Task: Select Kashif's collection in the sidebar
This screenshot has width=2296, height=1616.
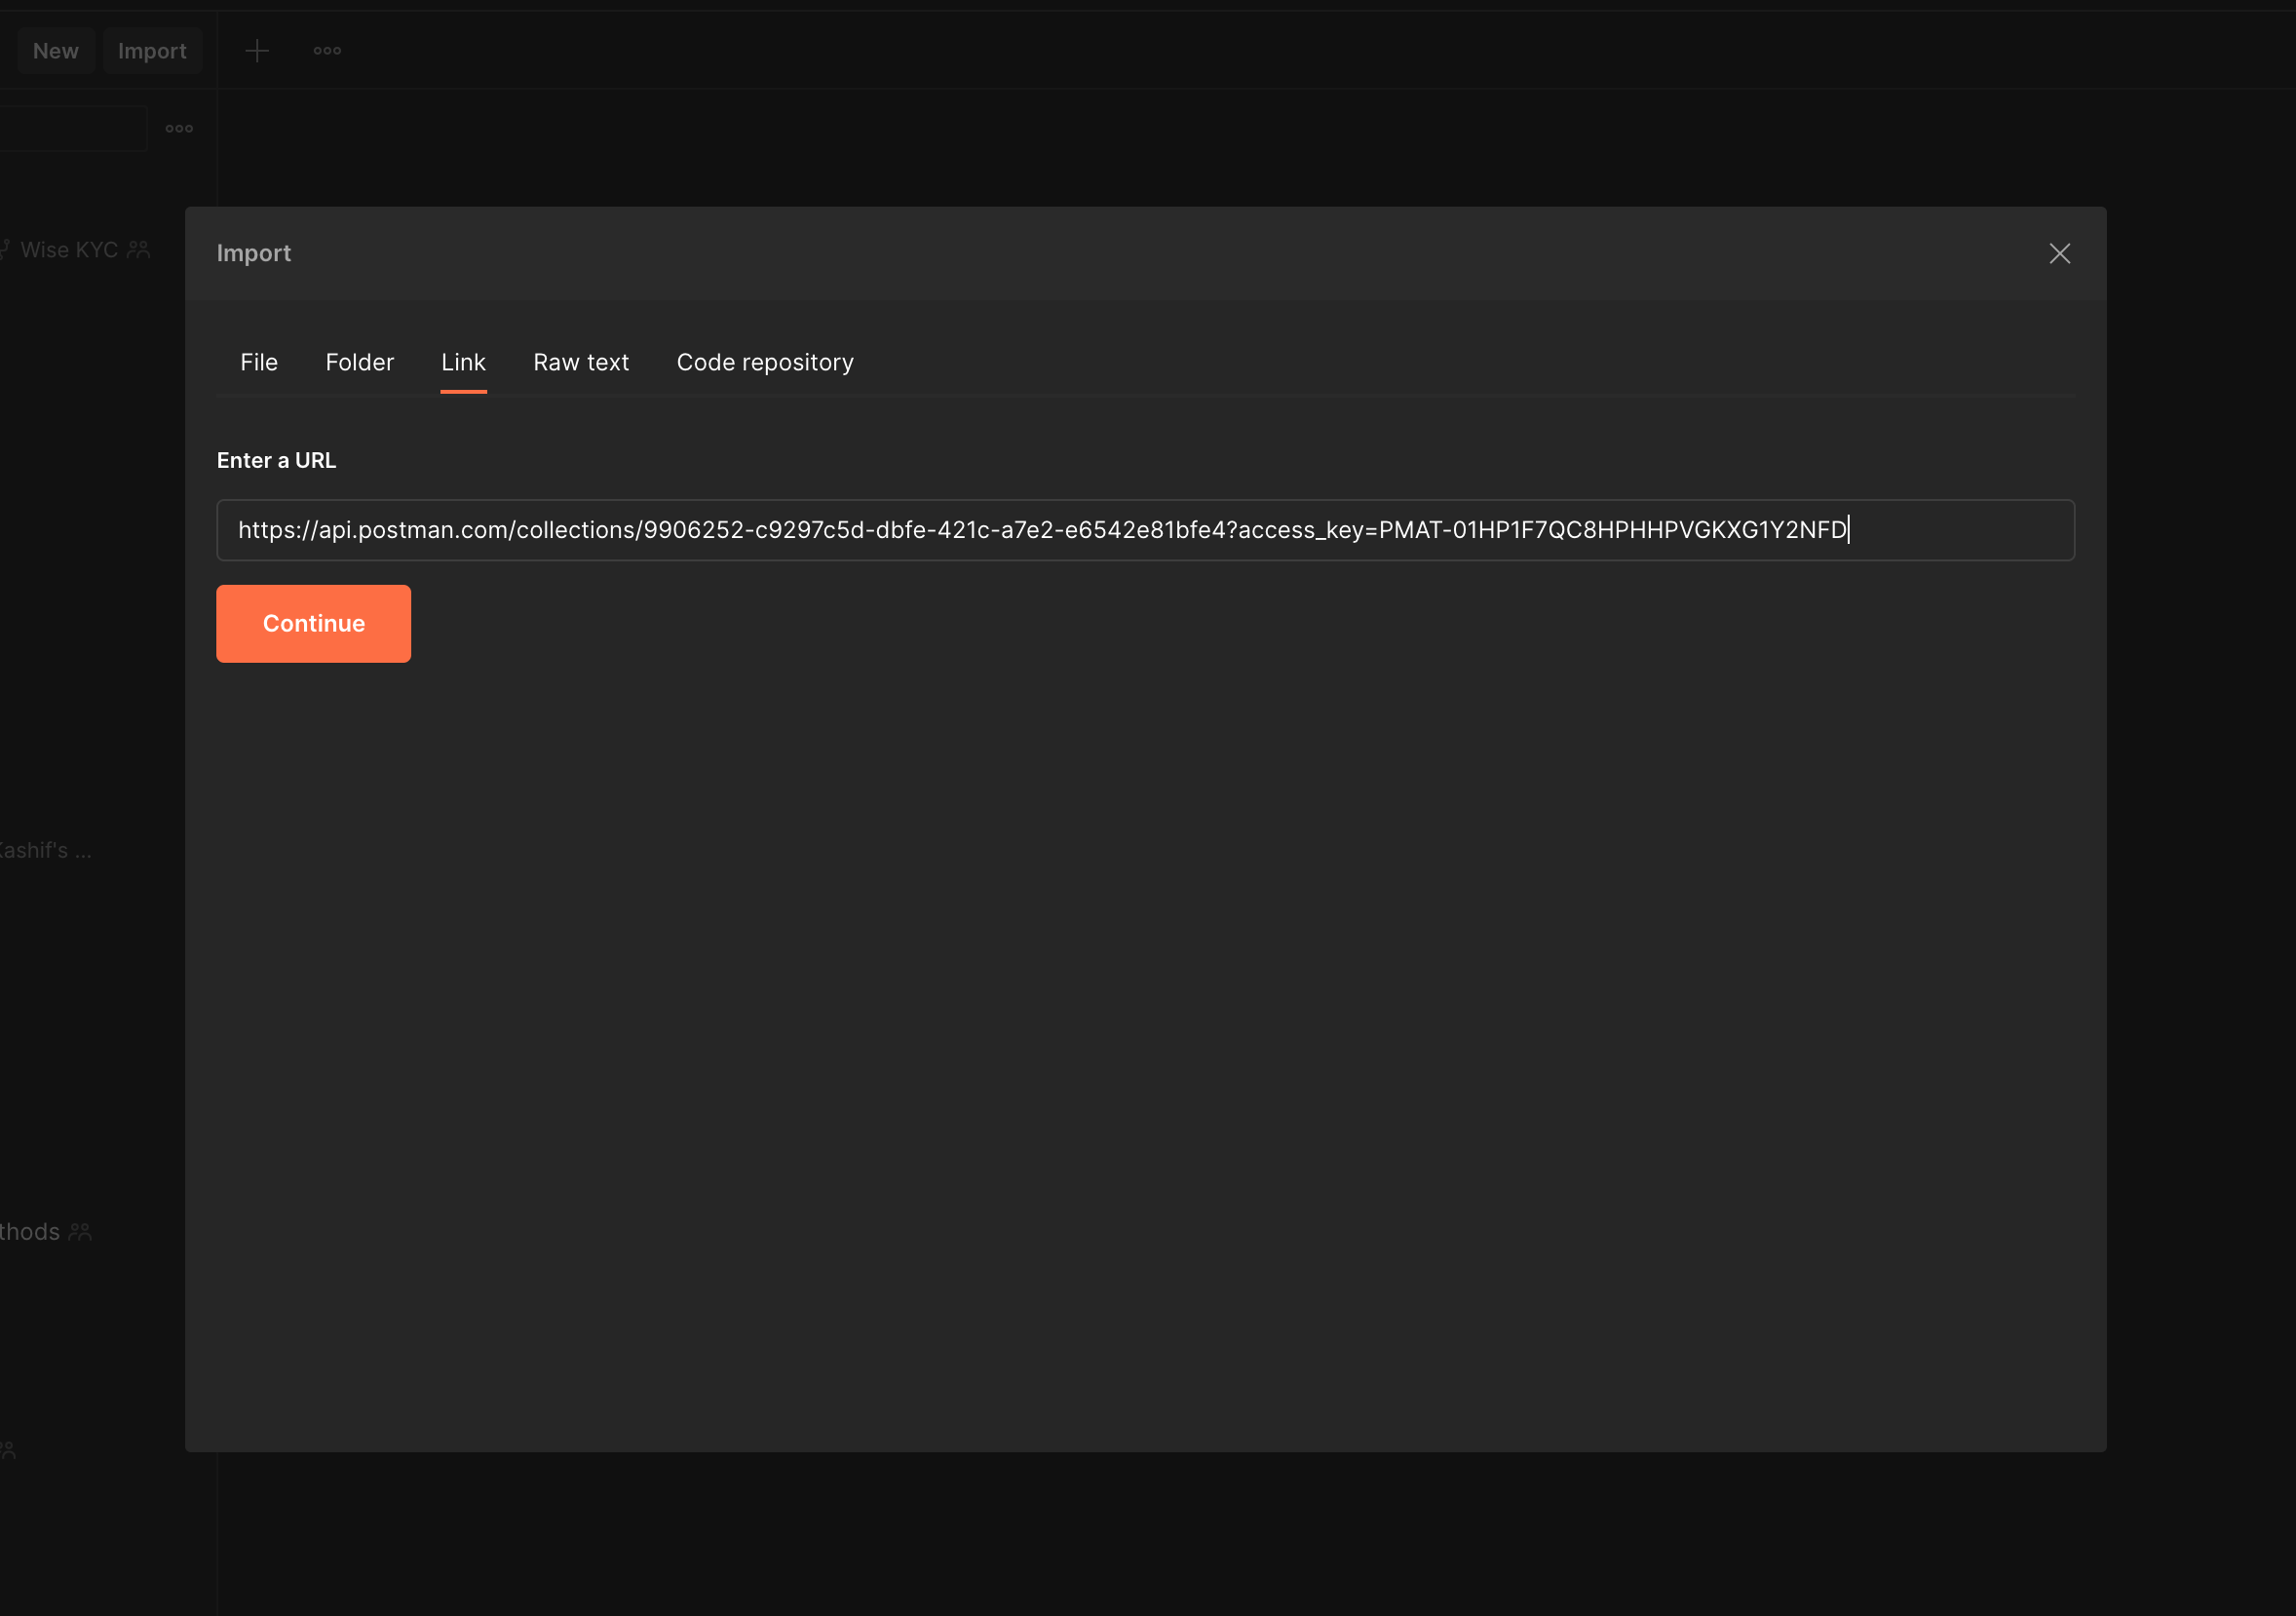Action: [x=45, y=850]
